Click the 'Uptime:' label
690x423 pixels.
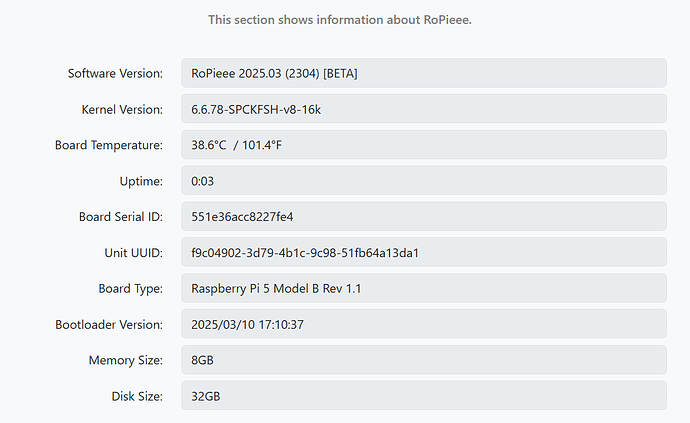(x=141, y=181)
